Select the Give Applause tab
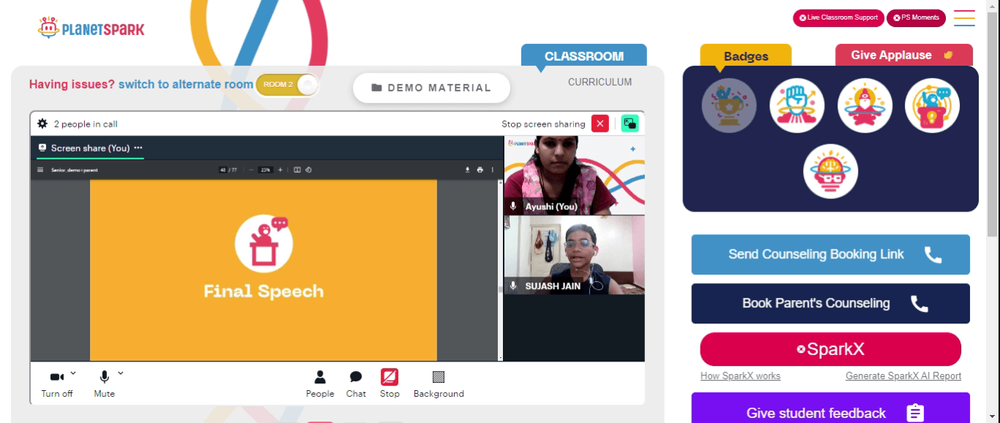1000x423 pixels. click(904, 56)
